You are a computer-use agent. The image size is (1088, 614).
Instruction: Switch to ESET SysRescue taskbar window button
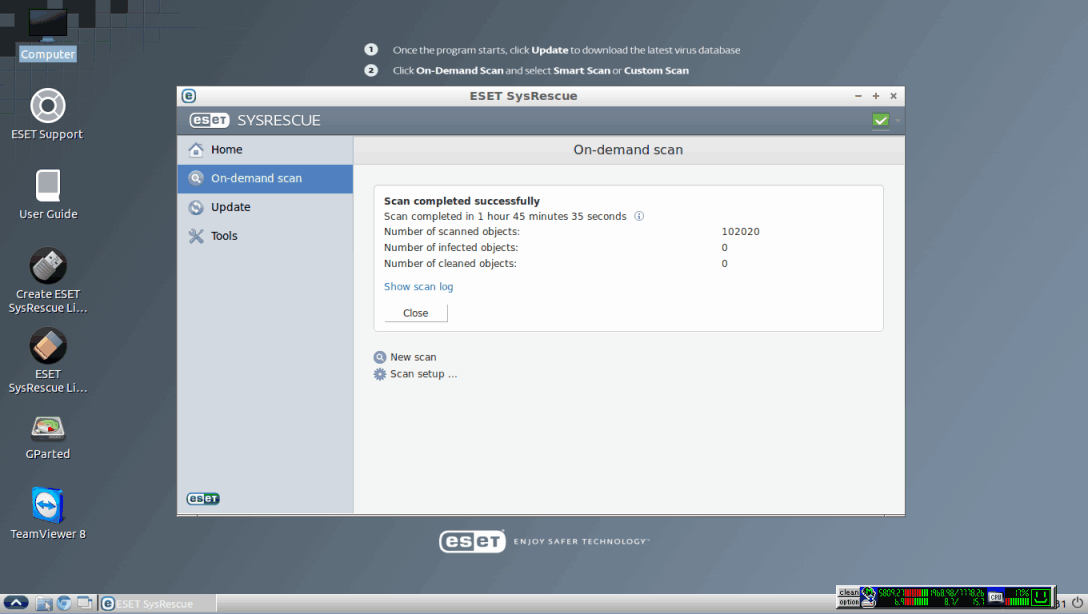point(158,604)
